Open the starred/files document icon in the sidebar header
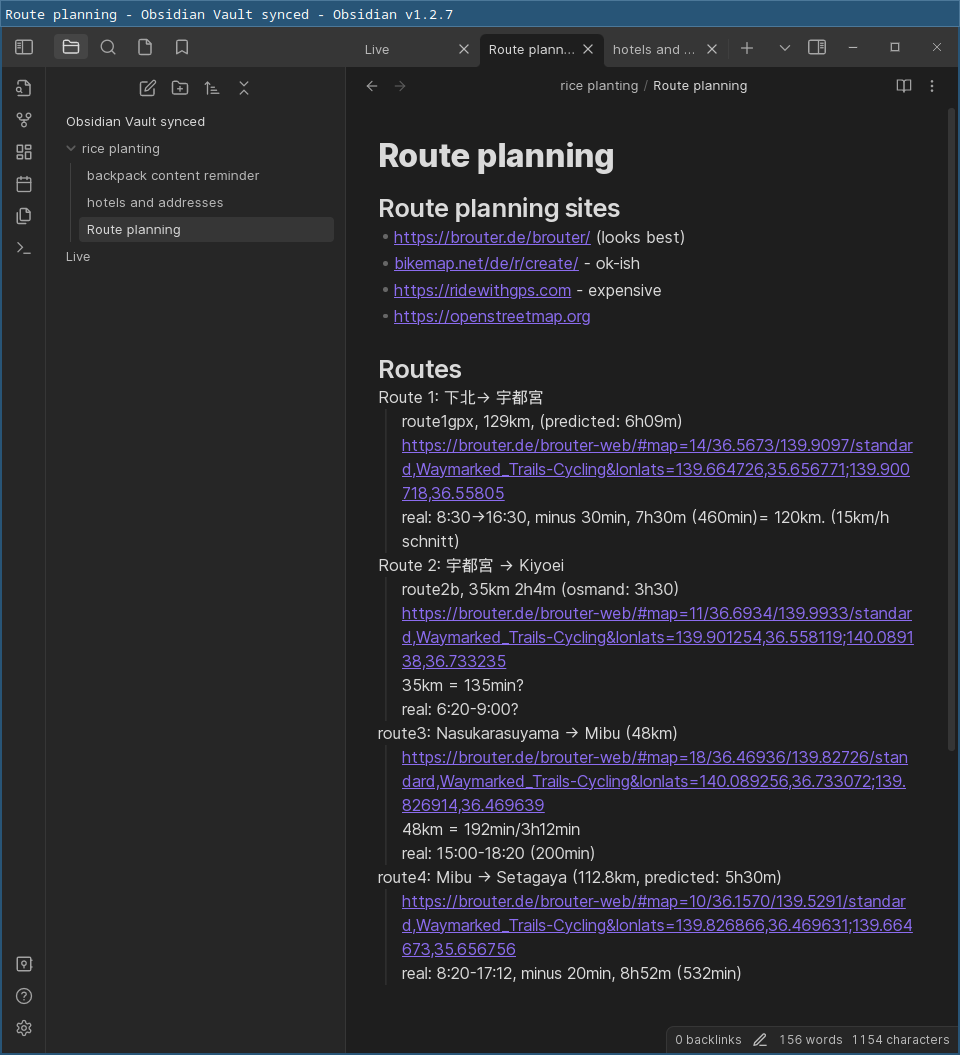The width and height of the screenshot is (960, 1055). (x=145, y=47)
